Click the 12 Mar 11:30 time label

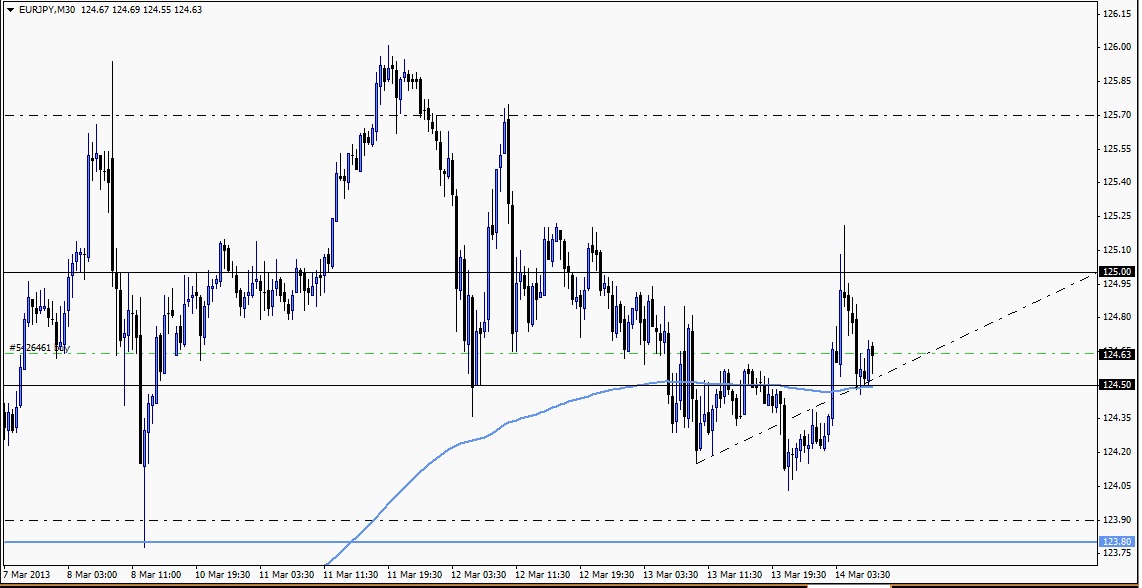tap(543, 575)
